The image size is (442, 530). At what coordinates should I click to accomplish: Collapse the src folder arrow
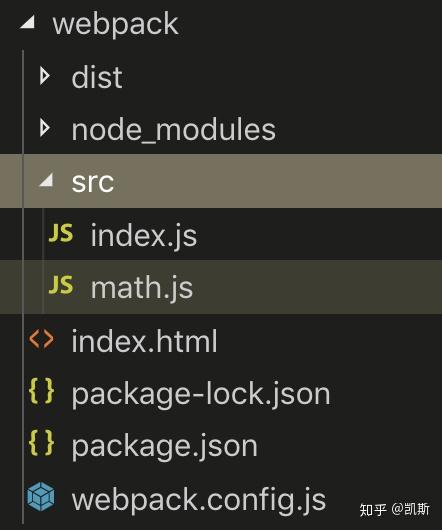[x=46, y=179]
